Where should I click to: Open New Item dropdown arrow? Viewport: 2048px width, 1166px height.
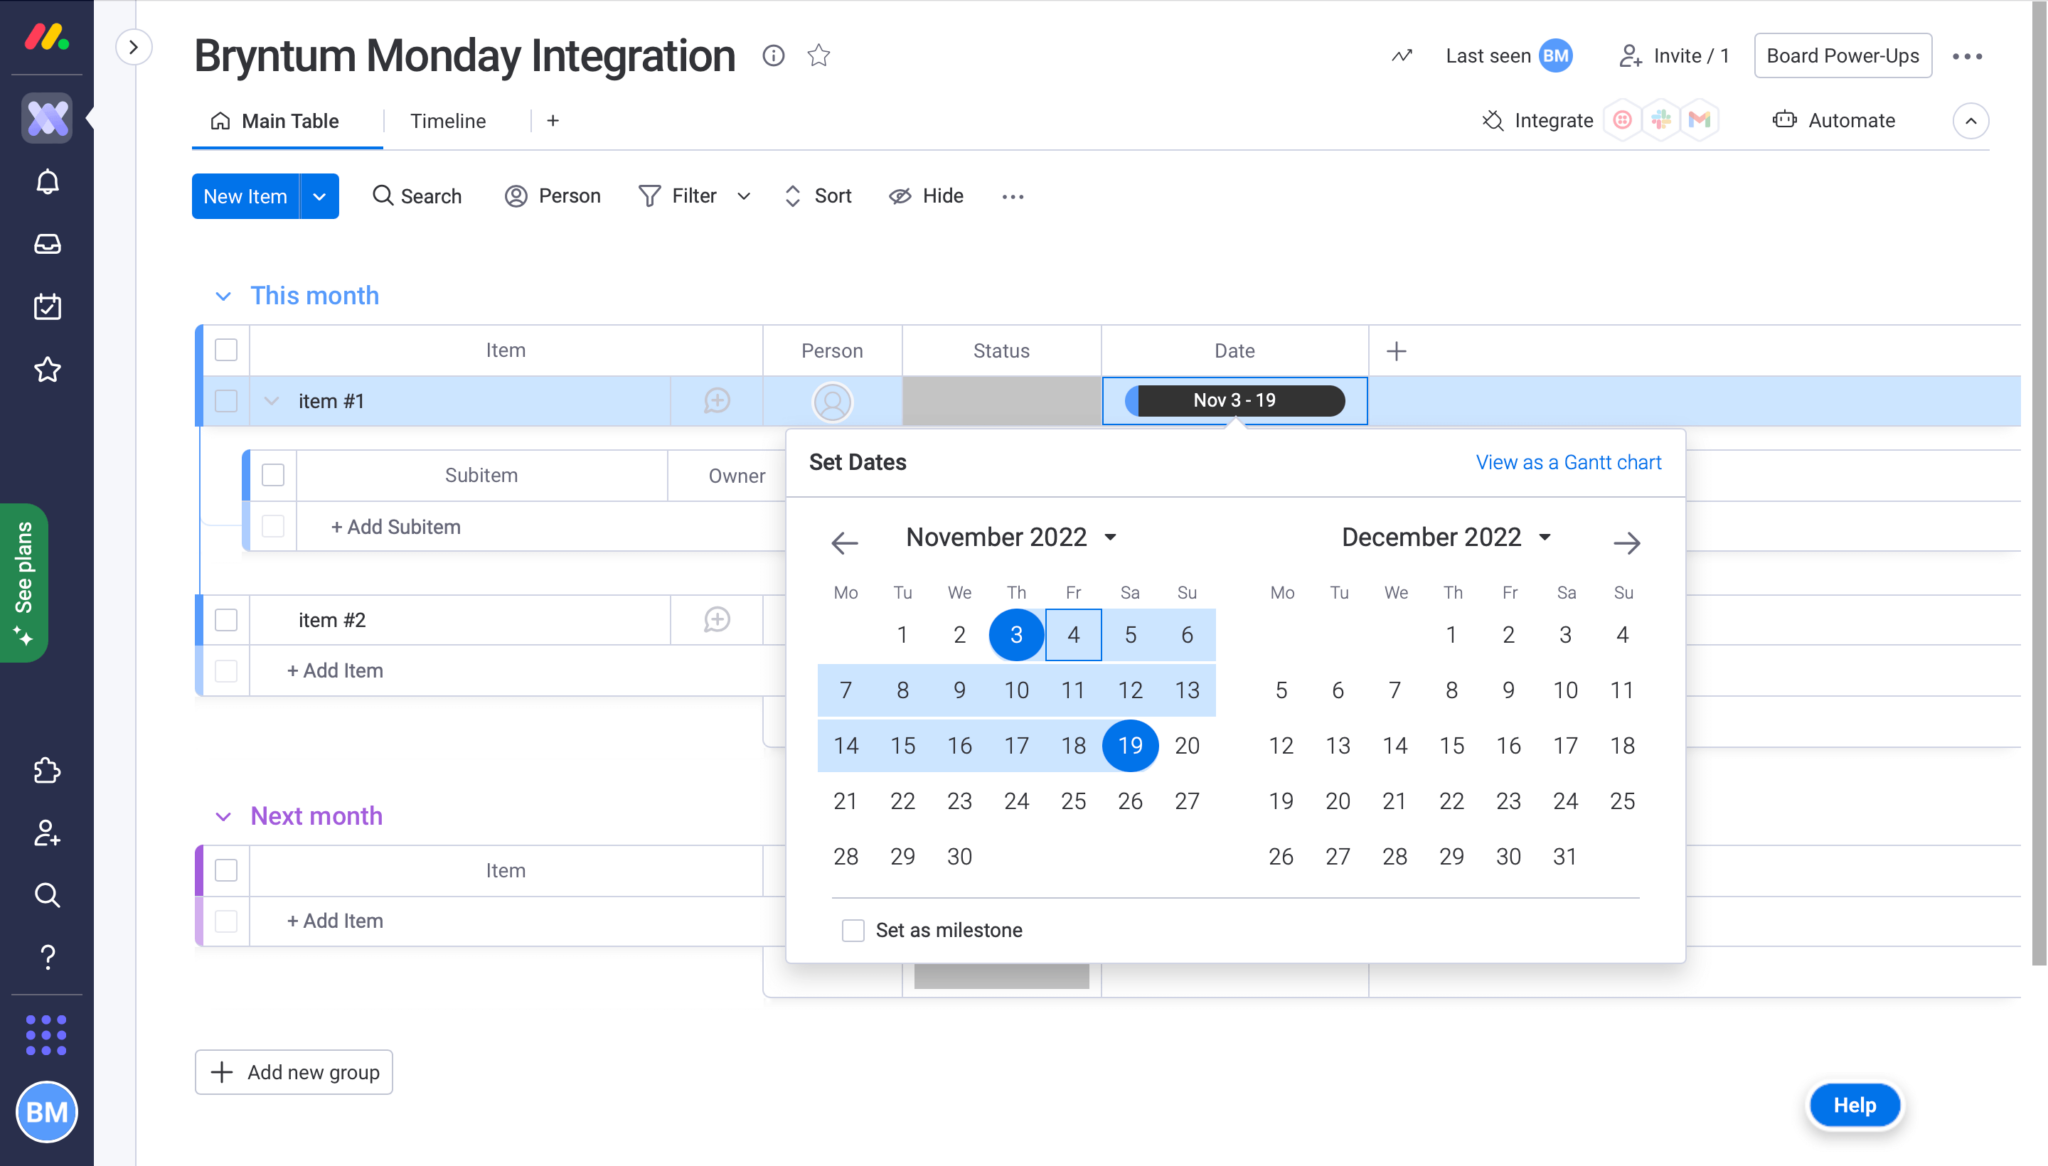pyautogui.click(x=319, y=196)
